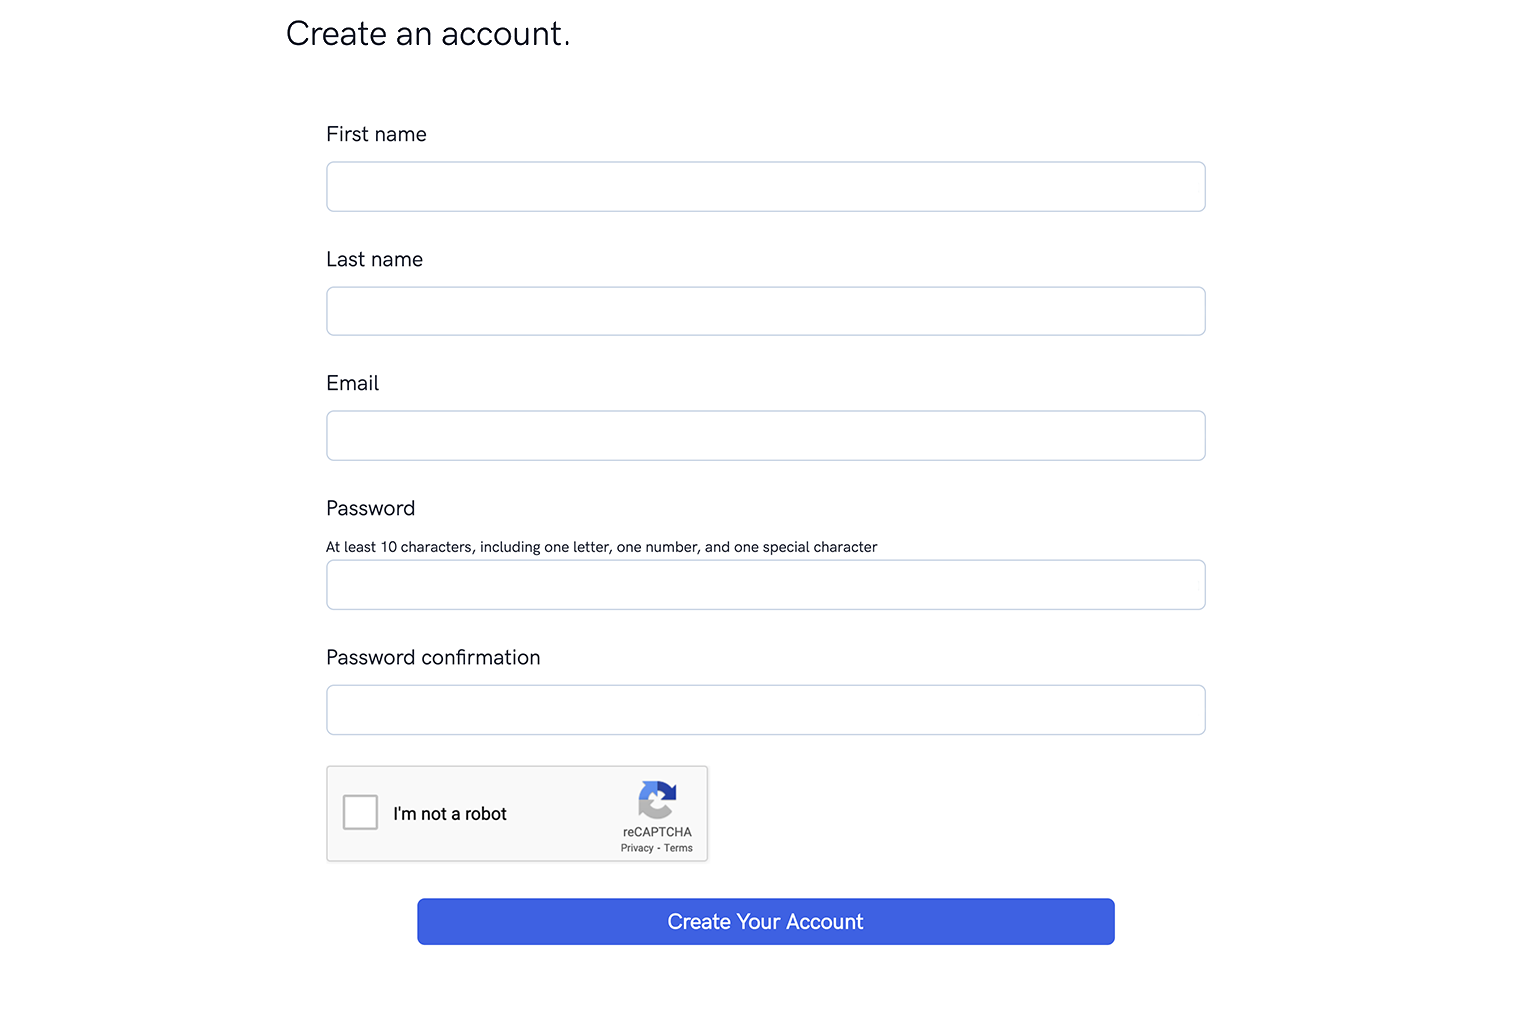The width and height of the screenshot is (1540, 1012).
Task: Click the "Create an account" heading
Action: (428, 33)
